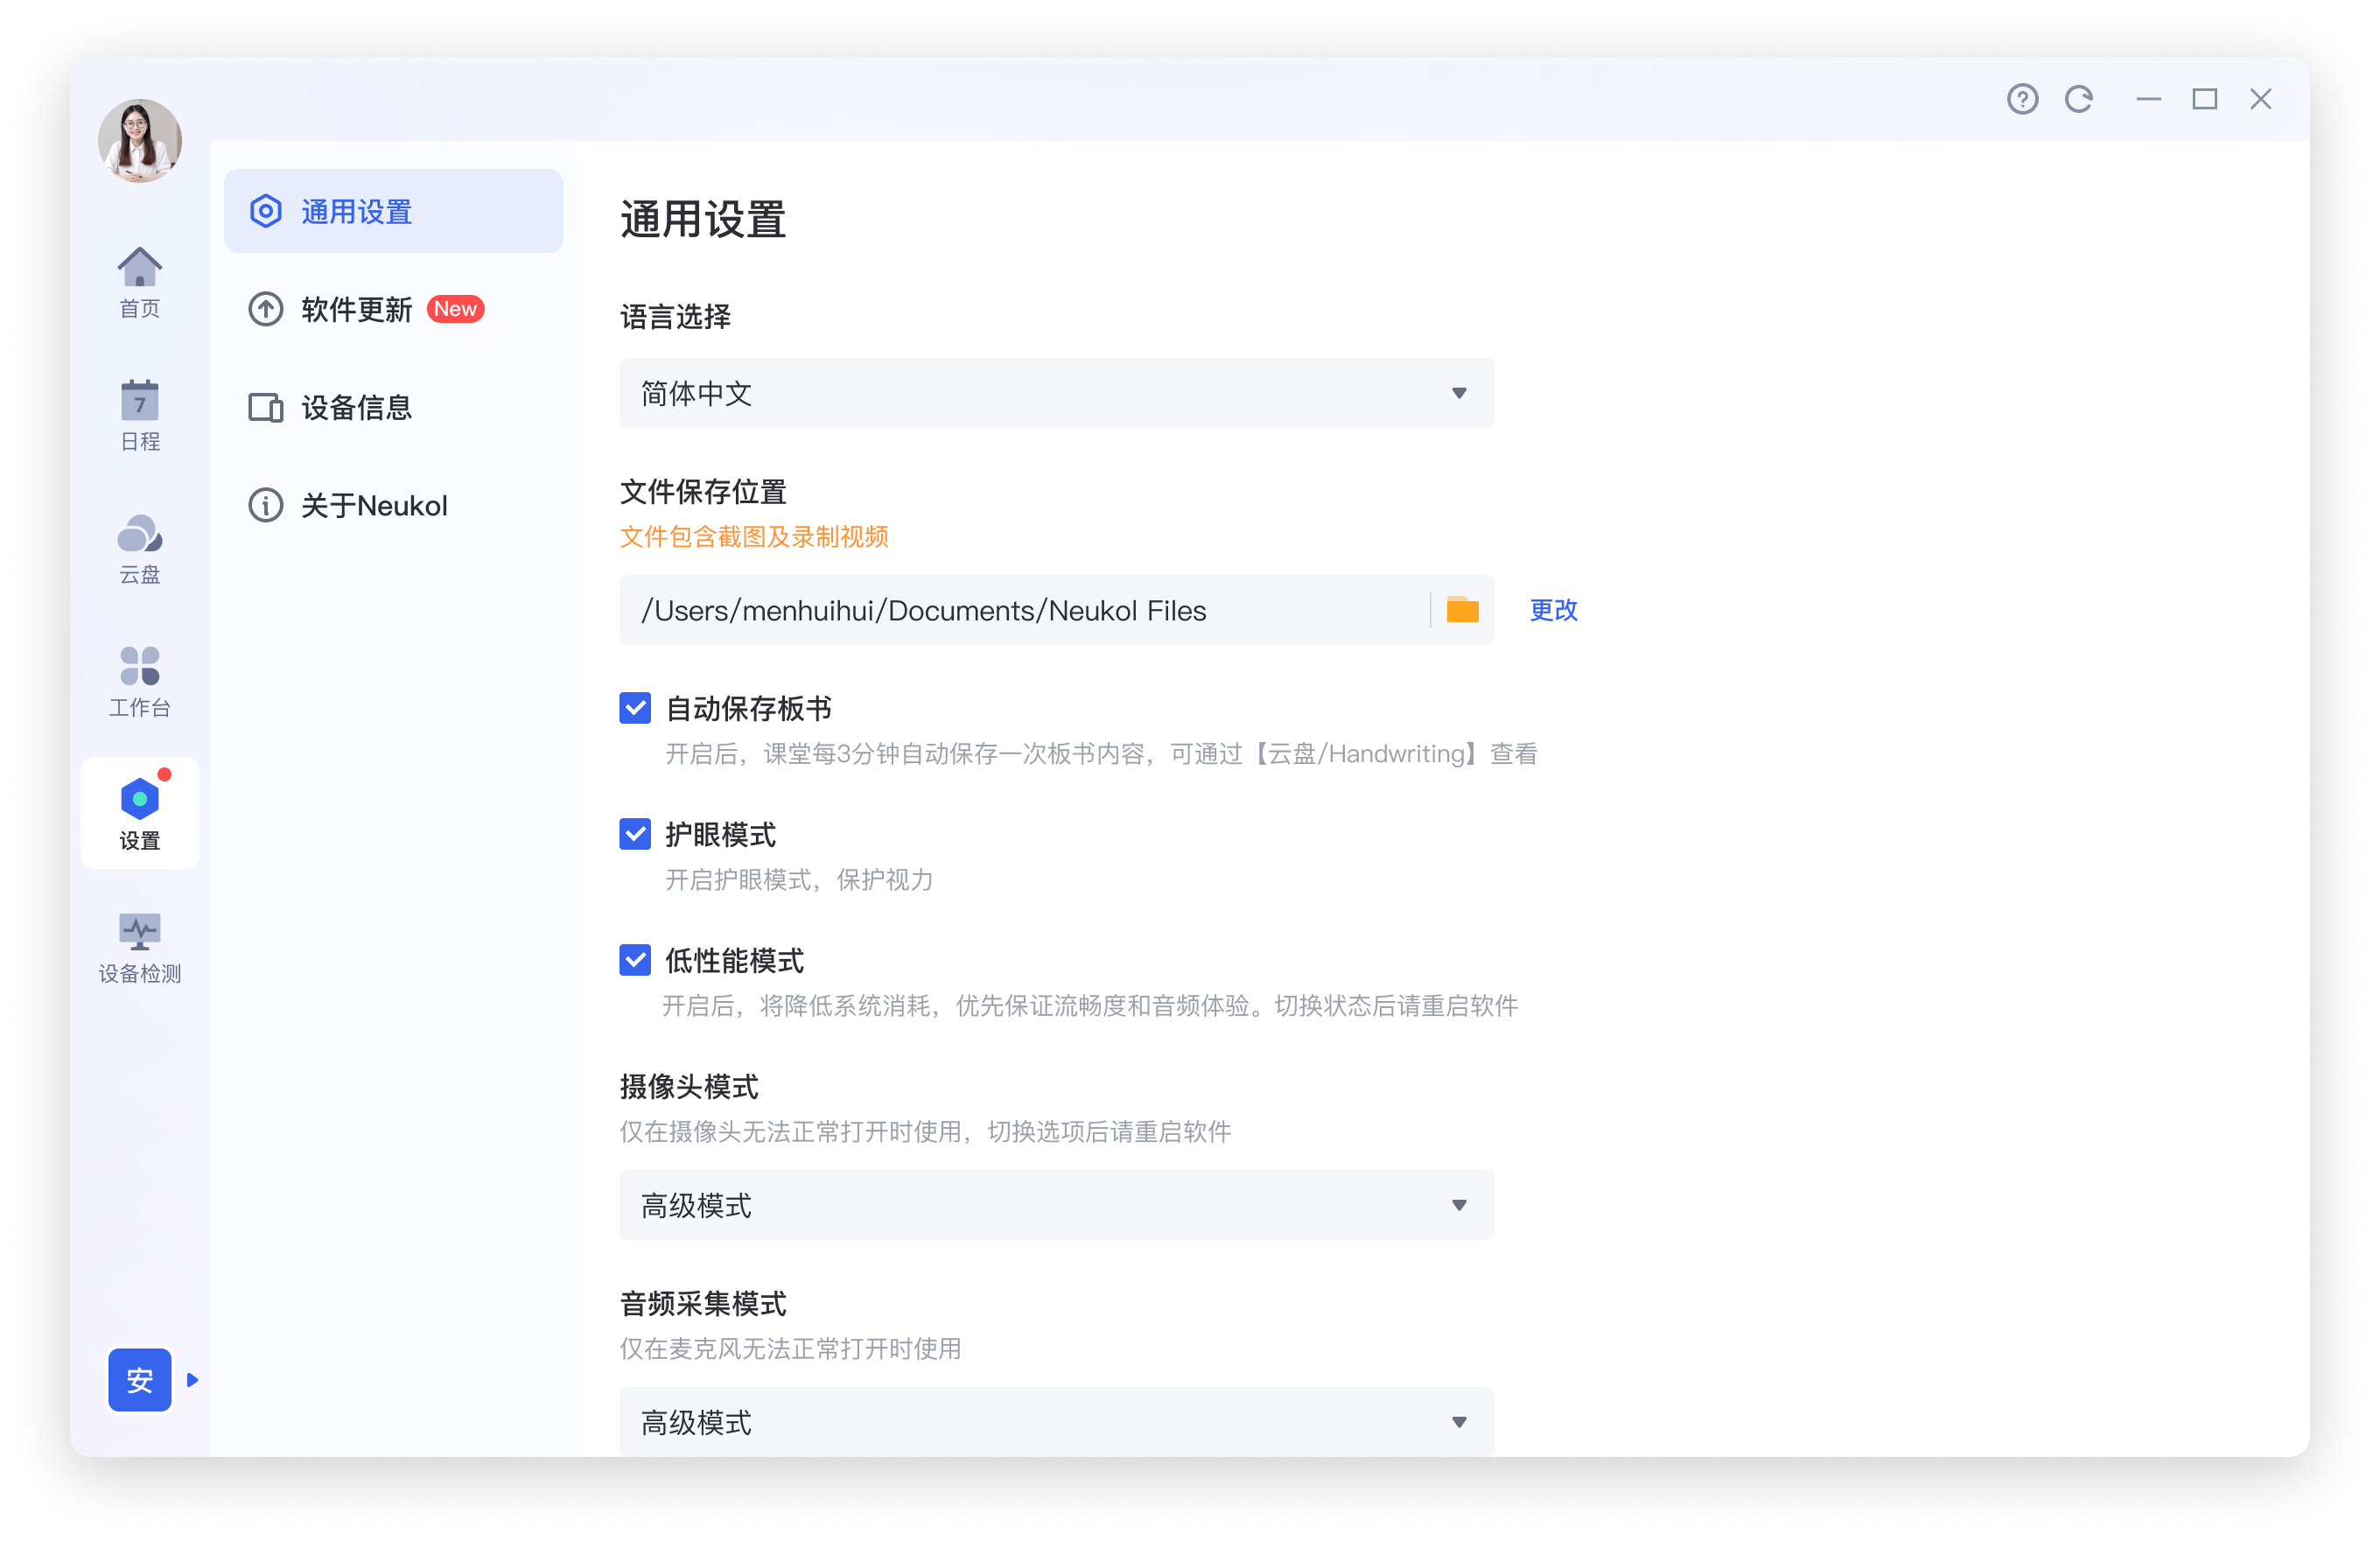Click the help question mark icon
The height and width of the screenshot is (1541, 2380).
tap(2022, 99)
